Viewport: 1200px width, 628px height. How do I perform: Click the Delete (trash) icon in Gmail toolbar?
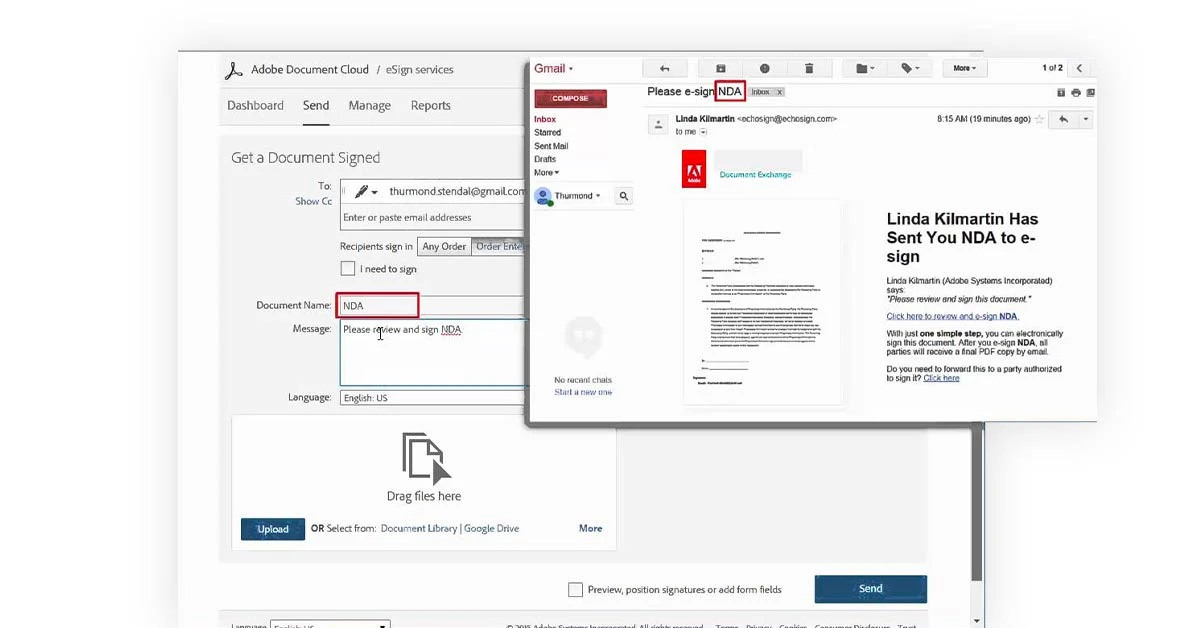(x=809, y=67)
